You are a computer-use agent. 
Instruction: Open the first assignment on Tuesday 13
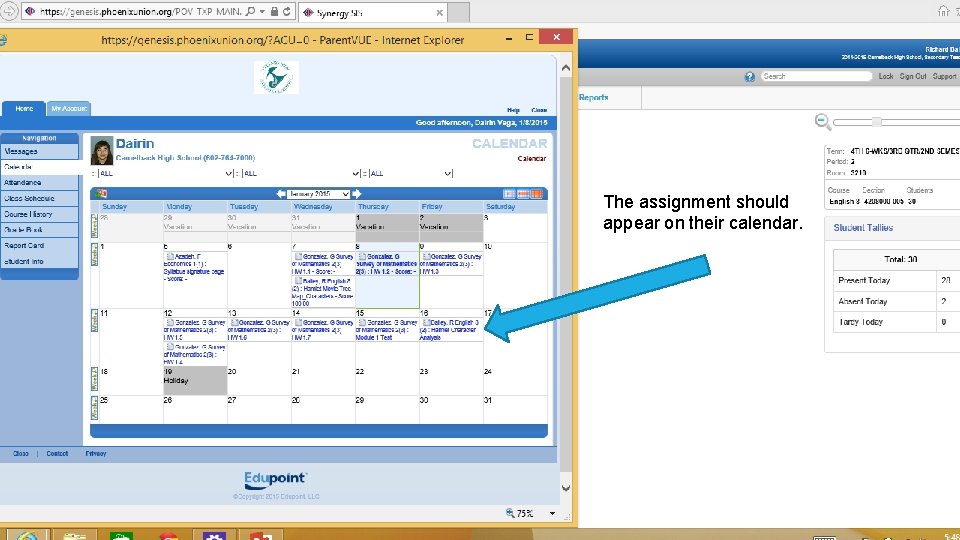[258, 329]
